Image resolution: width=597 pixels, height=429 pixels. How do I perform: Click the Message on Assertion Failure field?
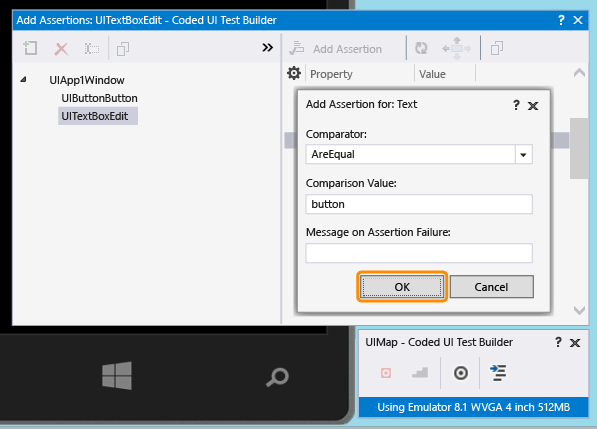tap(419, 253)
